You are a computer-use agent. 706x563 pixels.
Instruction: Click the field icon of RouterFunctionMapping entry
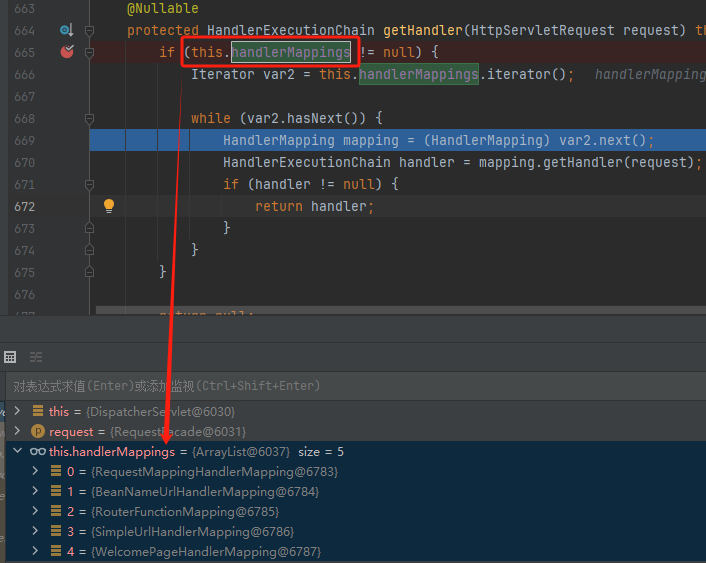coord(56,511)
